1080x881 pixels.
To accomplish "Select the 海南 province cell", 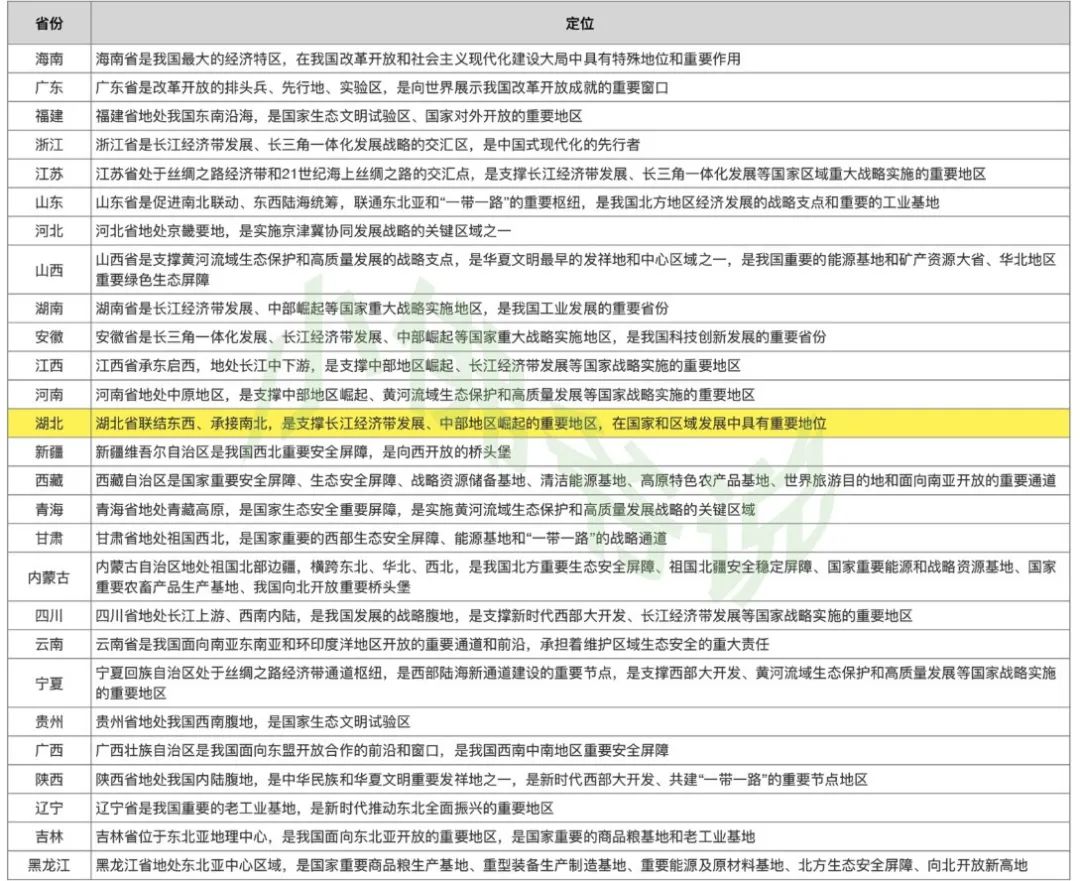I will coord(49,59).
